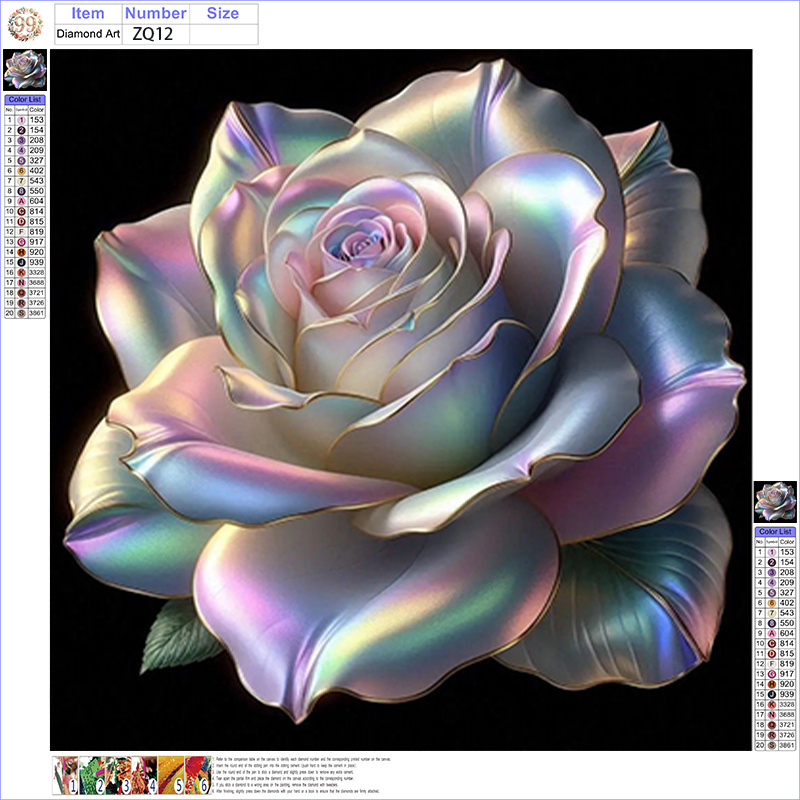Click the main holographic rose image
Image resolution: width=800 pixels, height=800 pixels.
[x=401, y=399]
